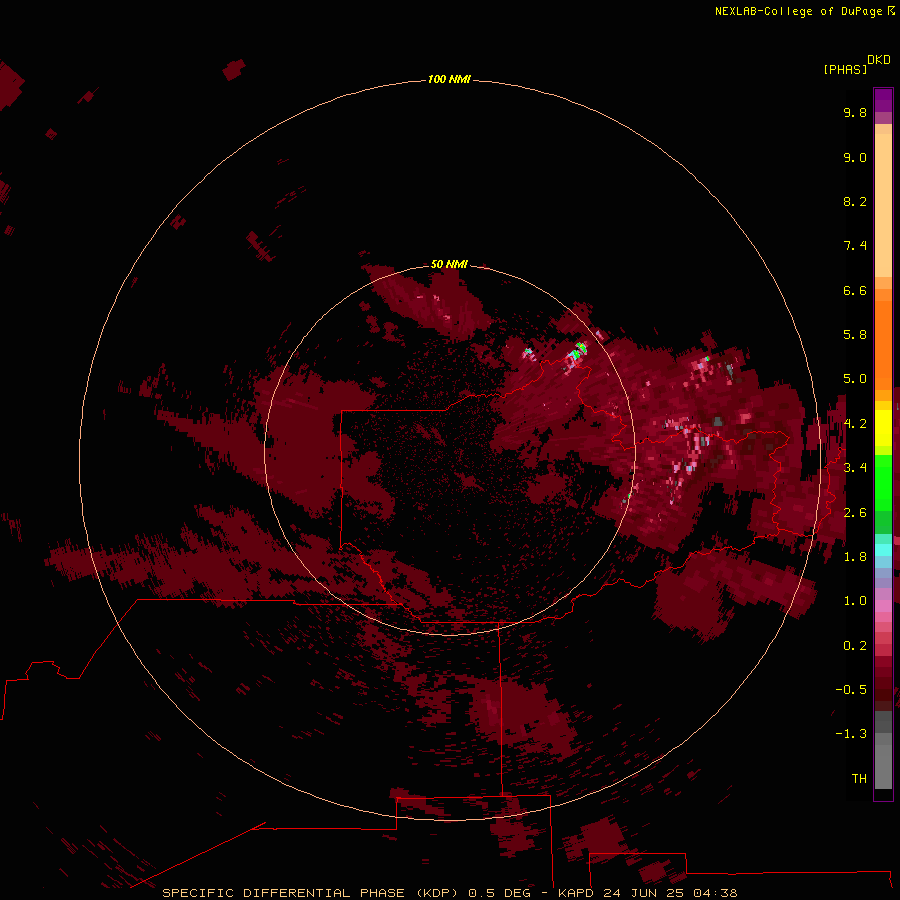This screenshot has height=900, width=900.
Task: Click the [PHAS] legend unit label
Action: click(845, 70)
